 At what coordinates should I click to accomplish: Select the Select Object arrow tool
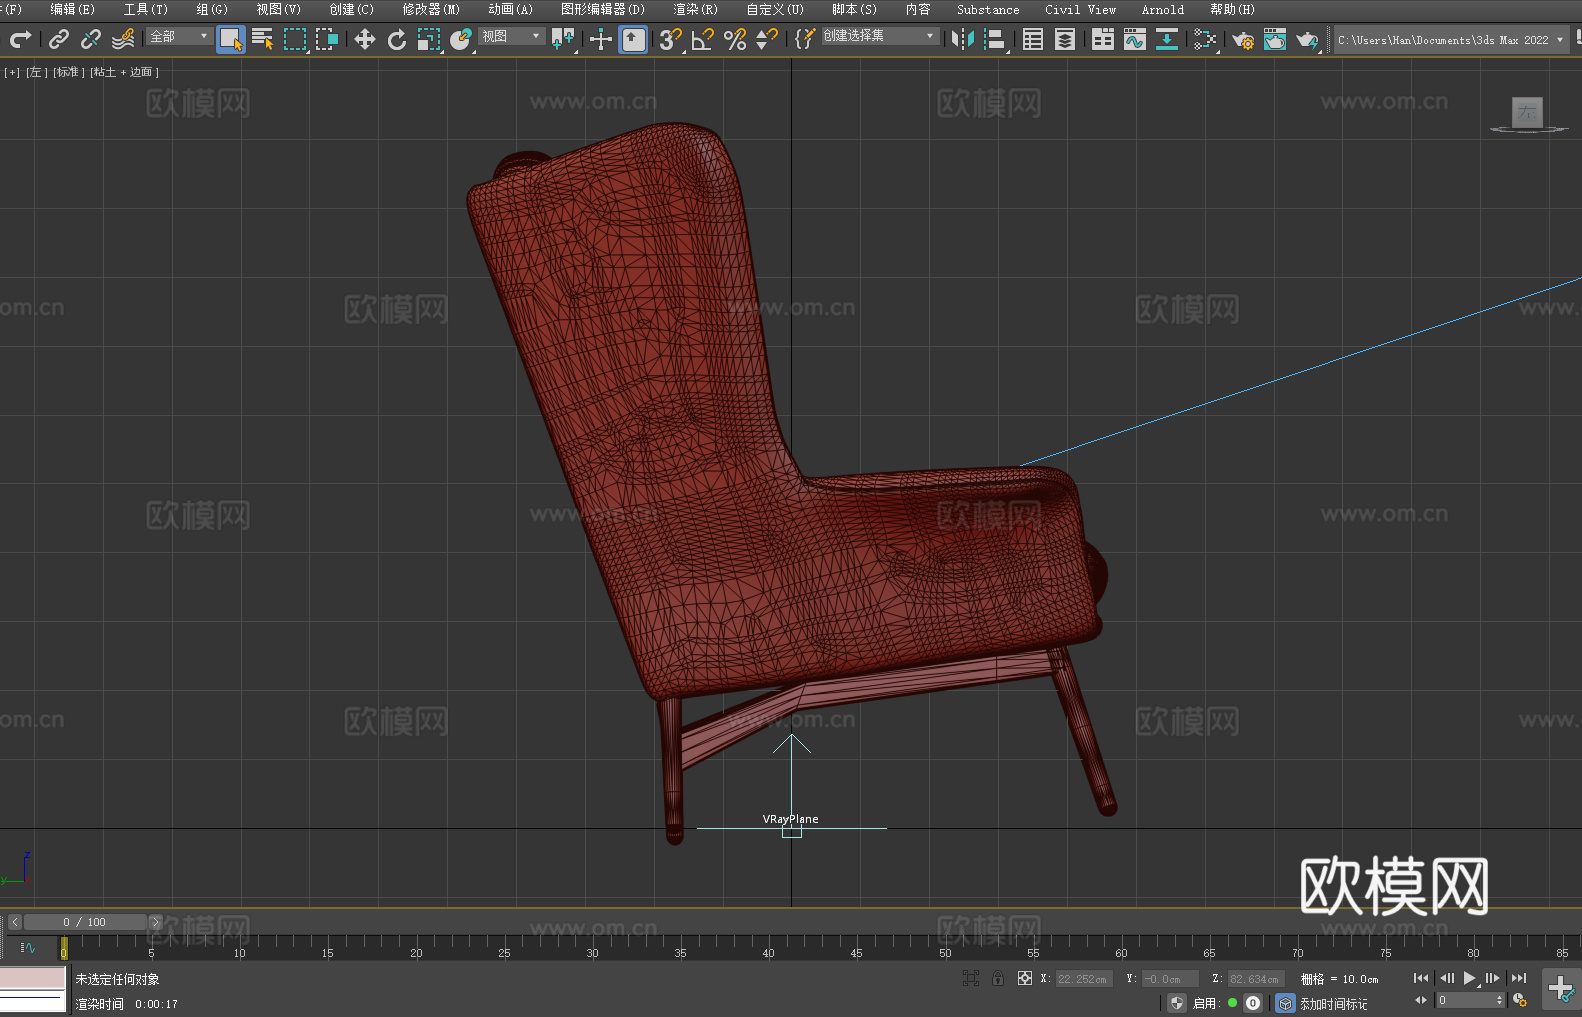pyautogui.click(x=231, y=39)
